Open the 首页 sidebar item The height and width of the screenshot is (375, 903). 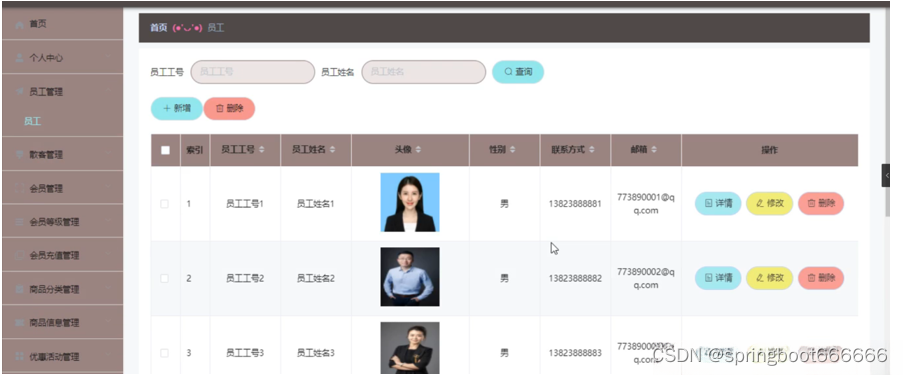coord(62,24)
